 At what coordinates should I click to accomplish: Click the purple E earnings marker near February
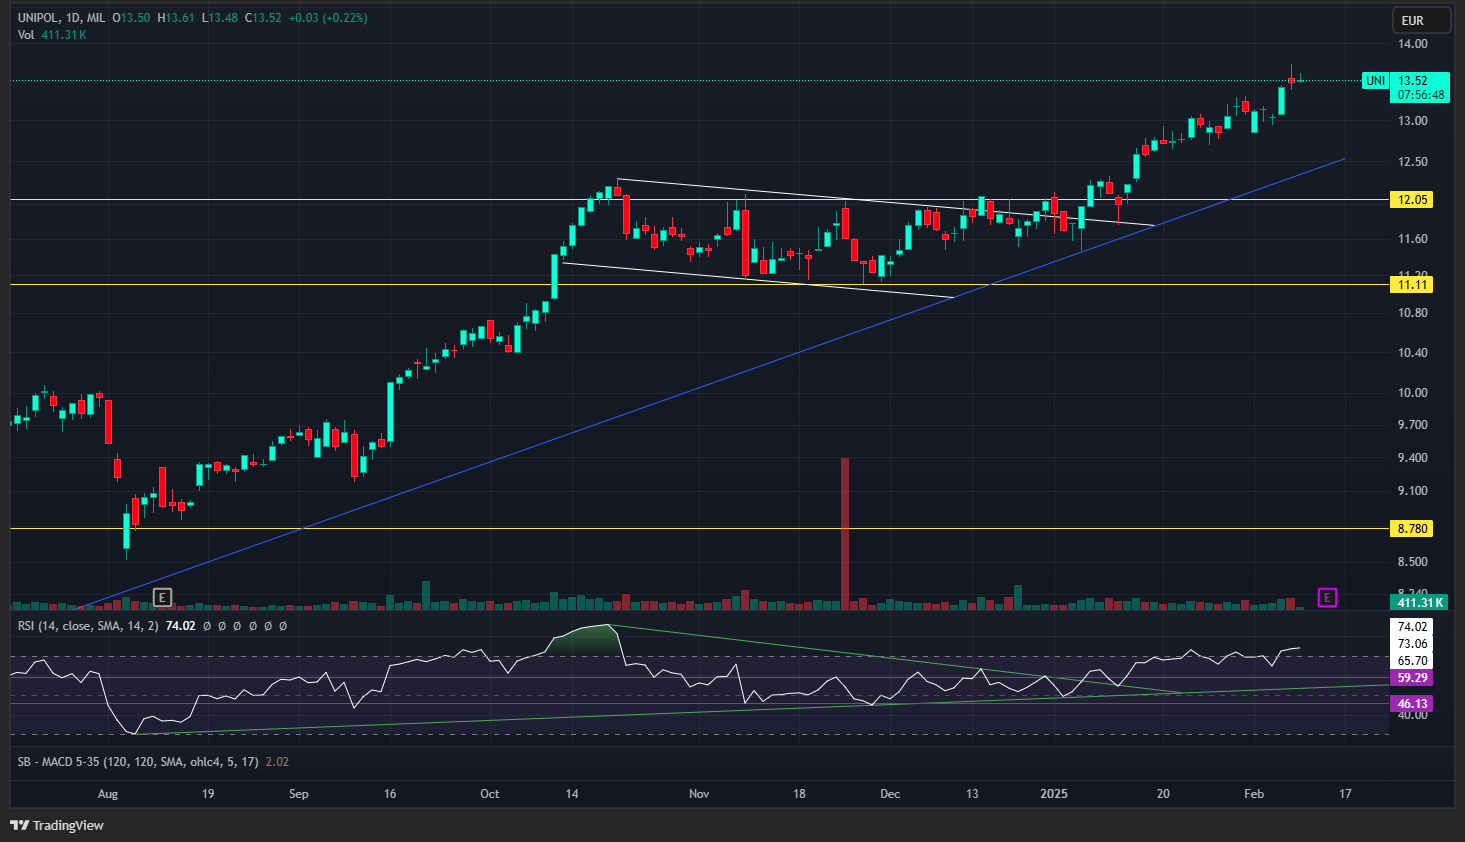click(x=1327, y=598)
